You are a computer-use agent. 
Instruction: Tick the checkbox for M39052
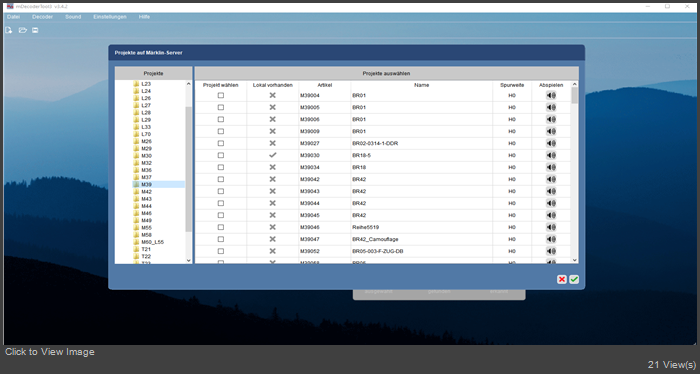coord(221,251)
